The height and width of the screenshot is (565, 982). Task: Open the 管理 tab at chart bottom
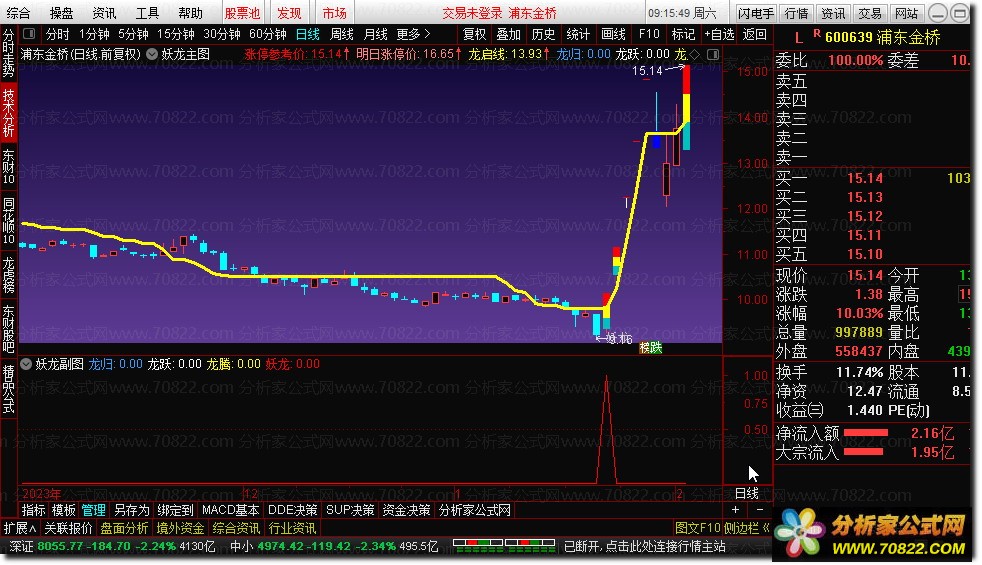tap(93, 510)
